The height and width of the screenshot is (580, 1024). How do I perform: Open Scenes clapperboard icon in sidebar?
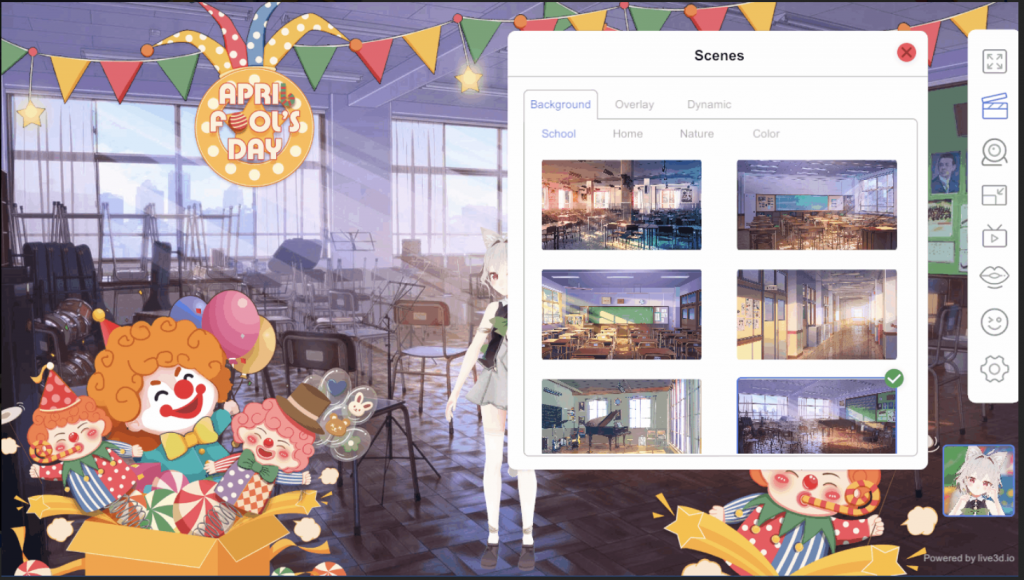(994, 106)
